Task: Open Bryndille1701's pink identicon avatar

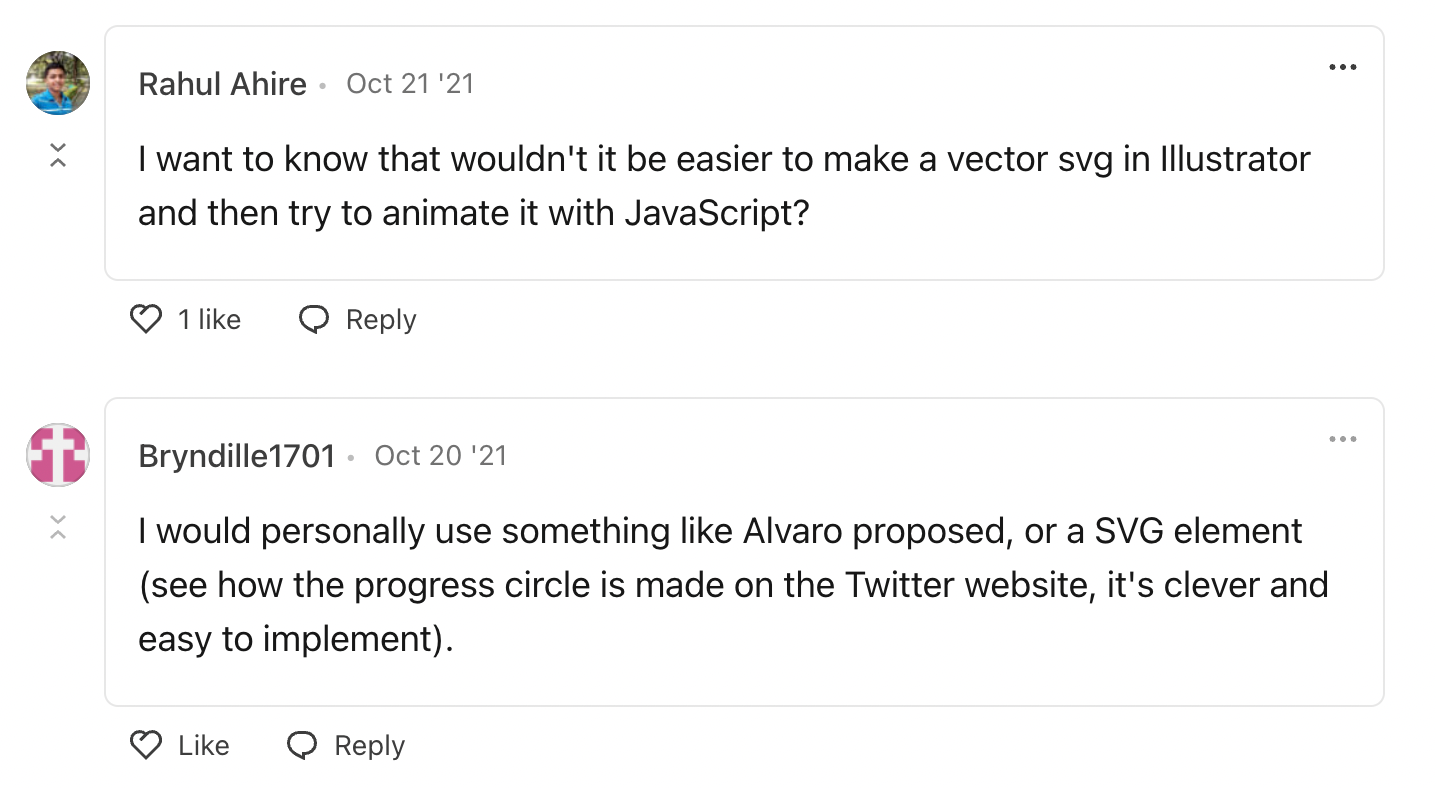Action: [x=58, y=455]
